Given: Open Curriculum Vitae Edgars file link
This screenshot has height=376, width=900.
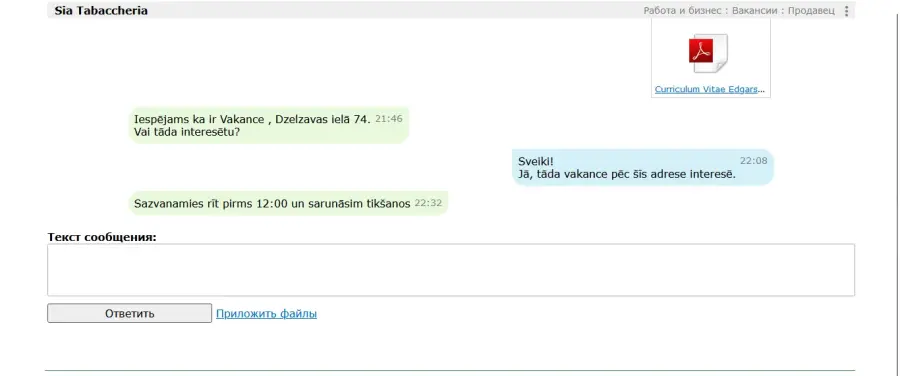Looking at the screenshot, I should click(x=710, y=90).
